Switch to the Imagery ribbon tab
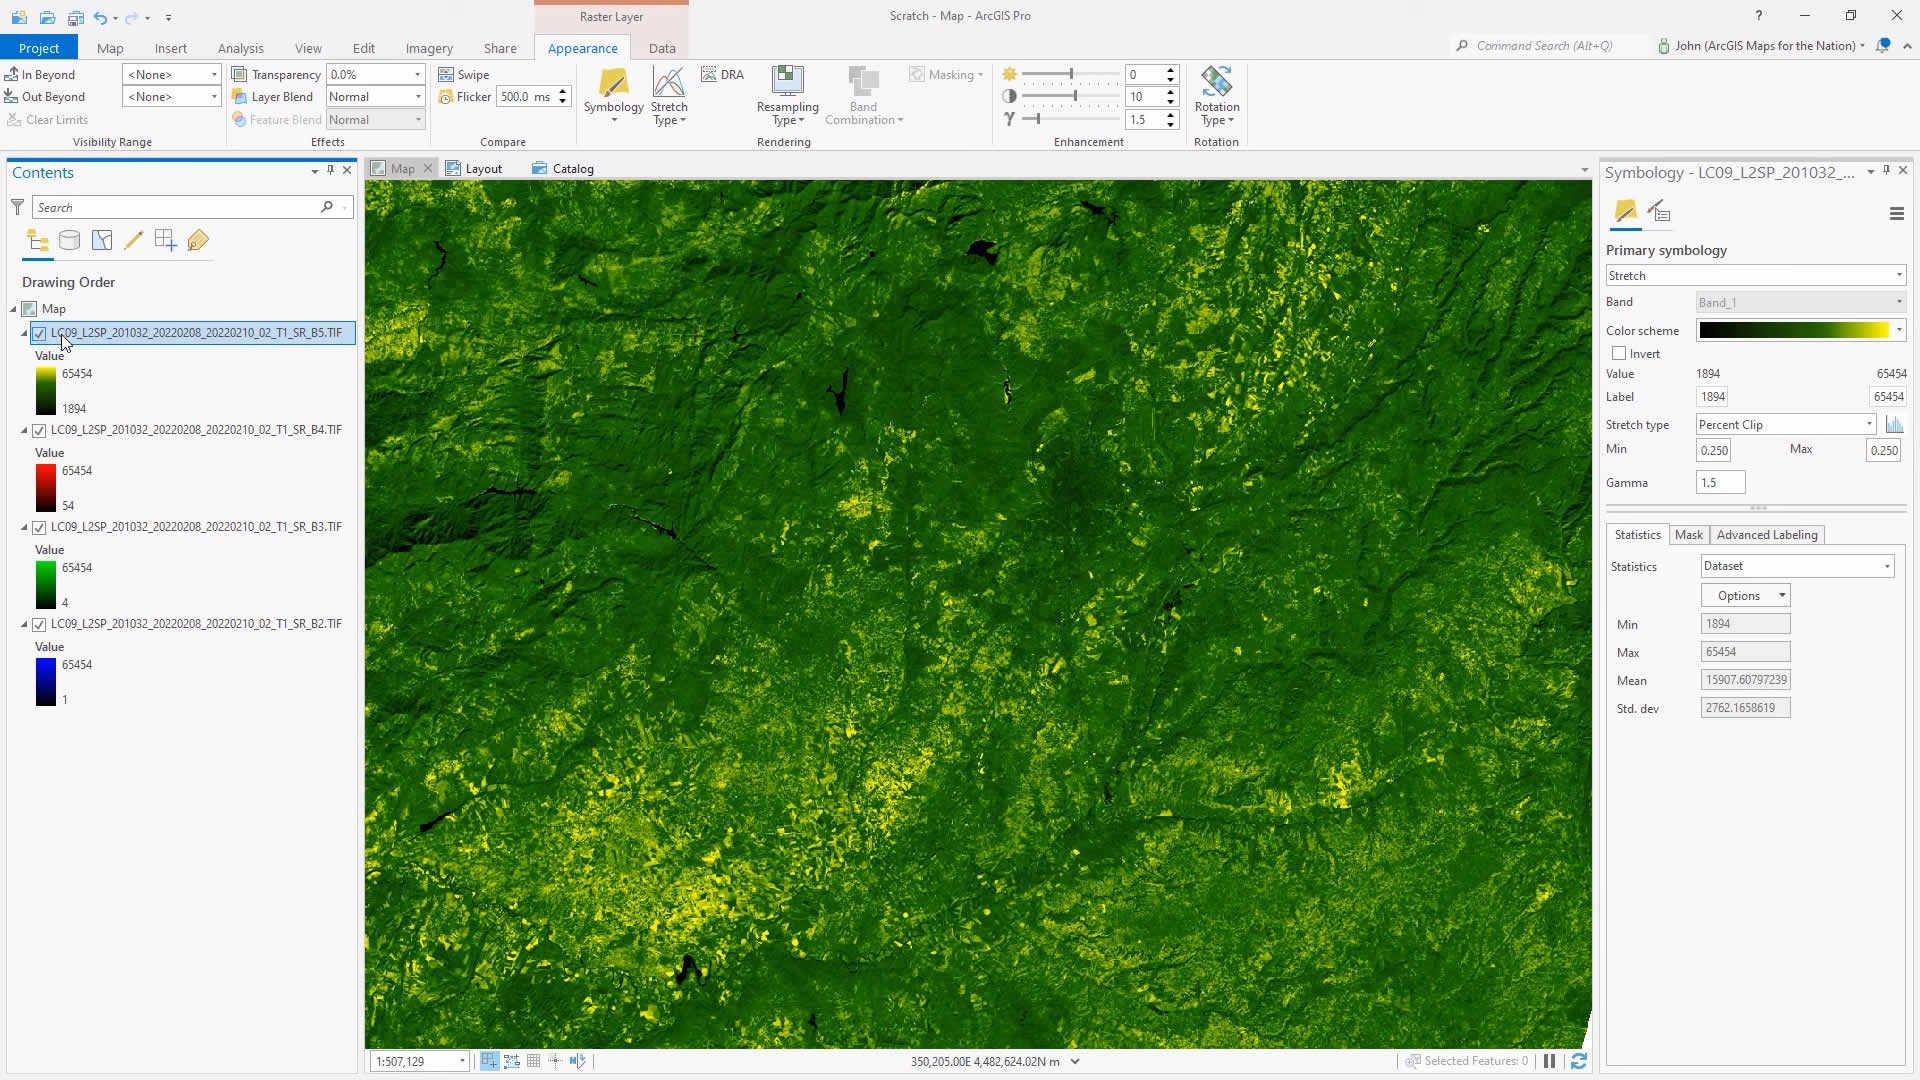The width and height of the screenshot is (1920, 1080). click(429, 48)
